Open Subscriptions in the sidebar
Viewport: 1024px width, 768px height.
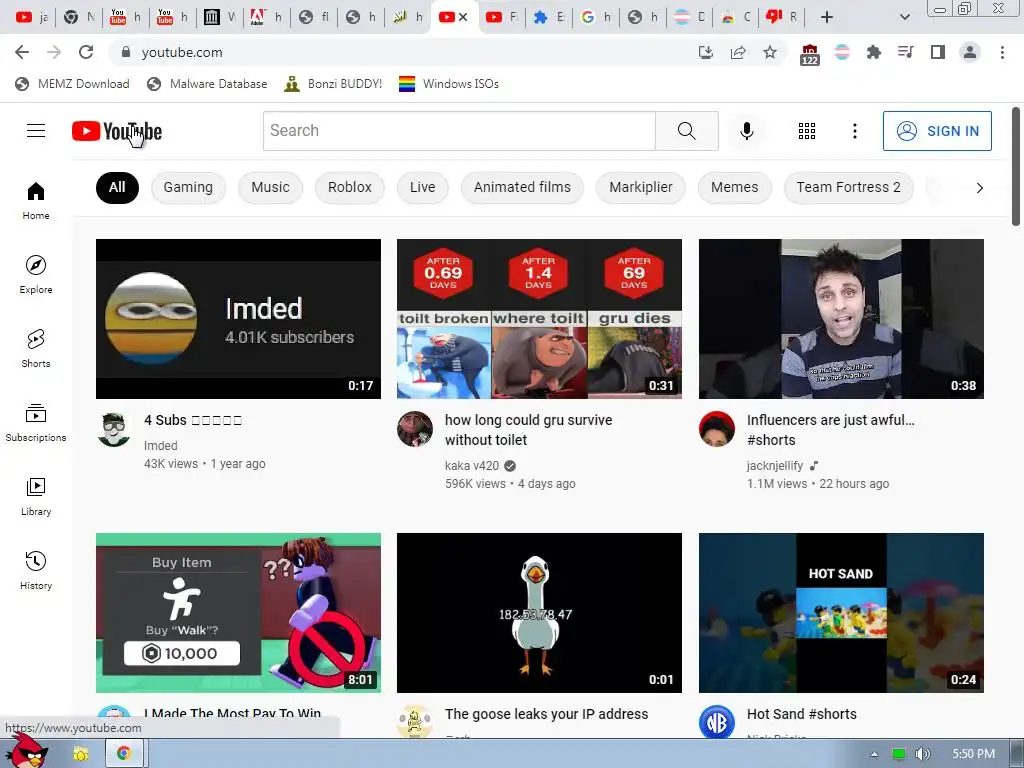coord(36,423)
